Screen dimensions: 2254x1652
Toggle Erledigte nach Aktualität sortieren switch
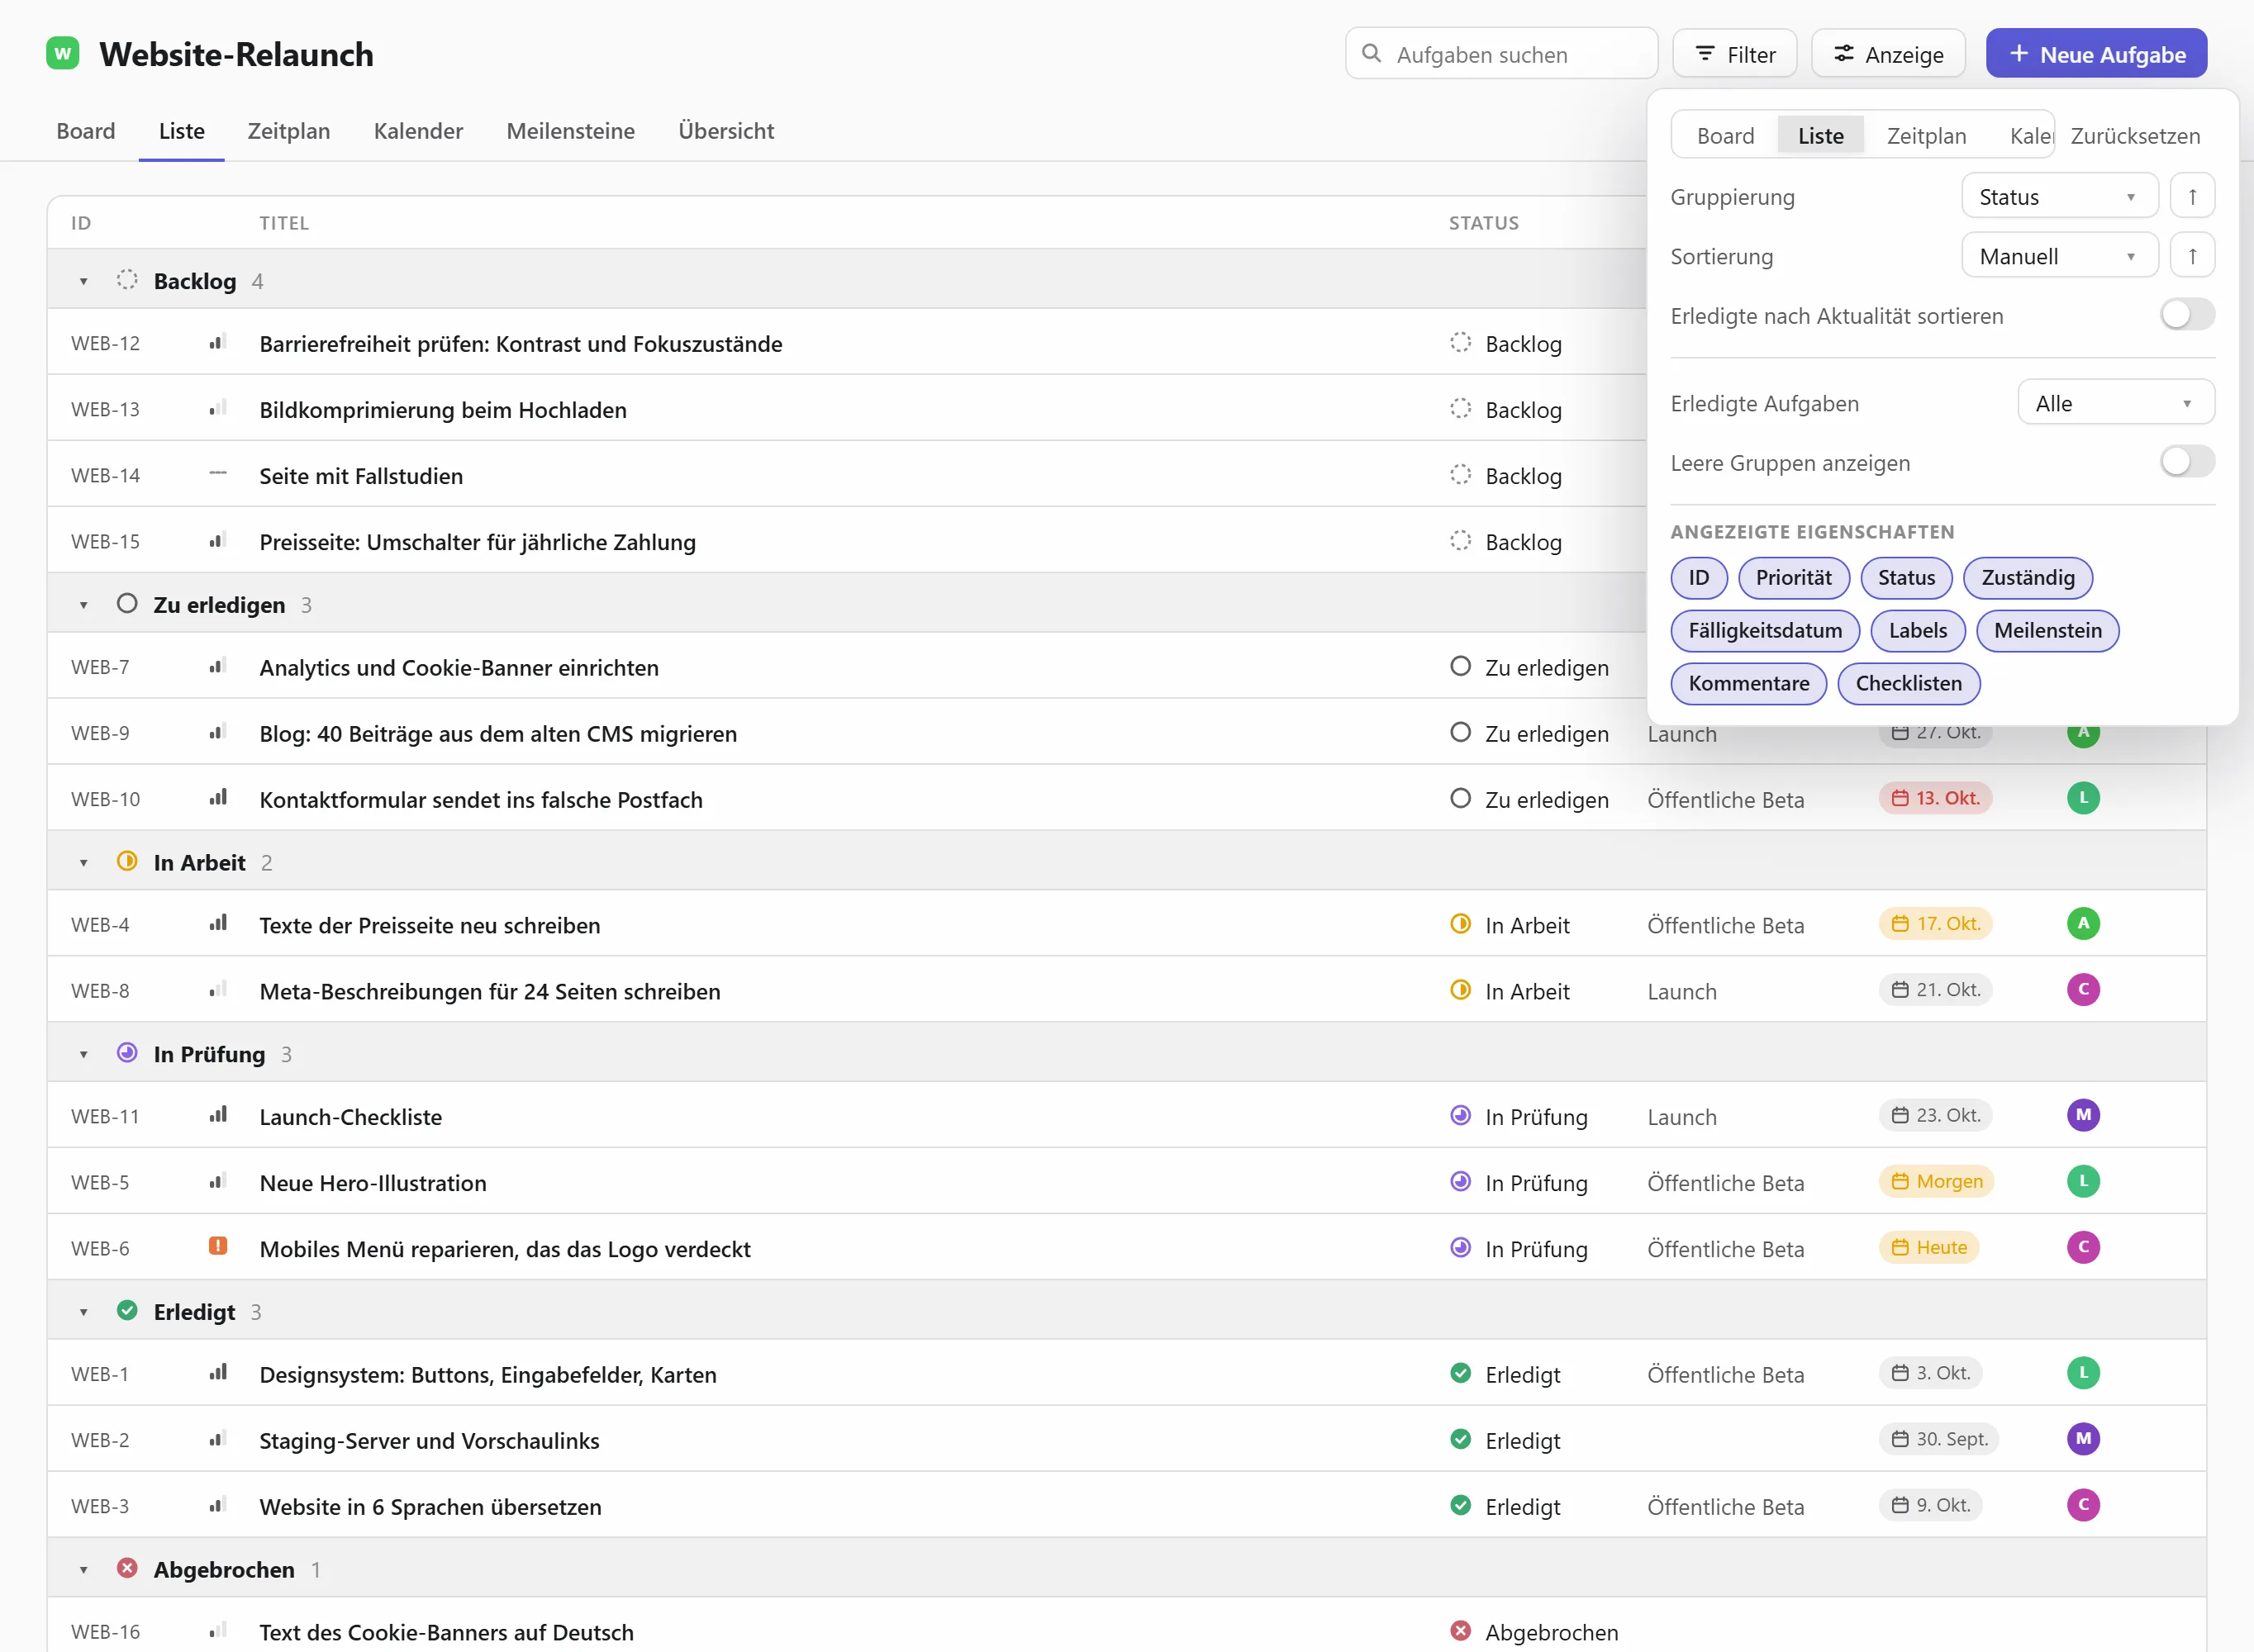tap(2187, 315)
